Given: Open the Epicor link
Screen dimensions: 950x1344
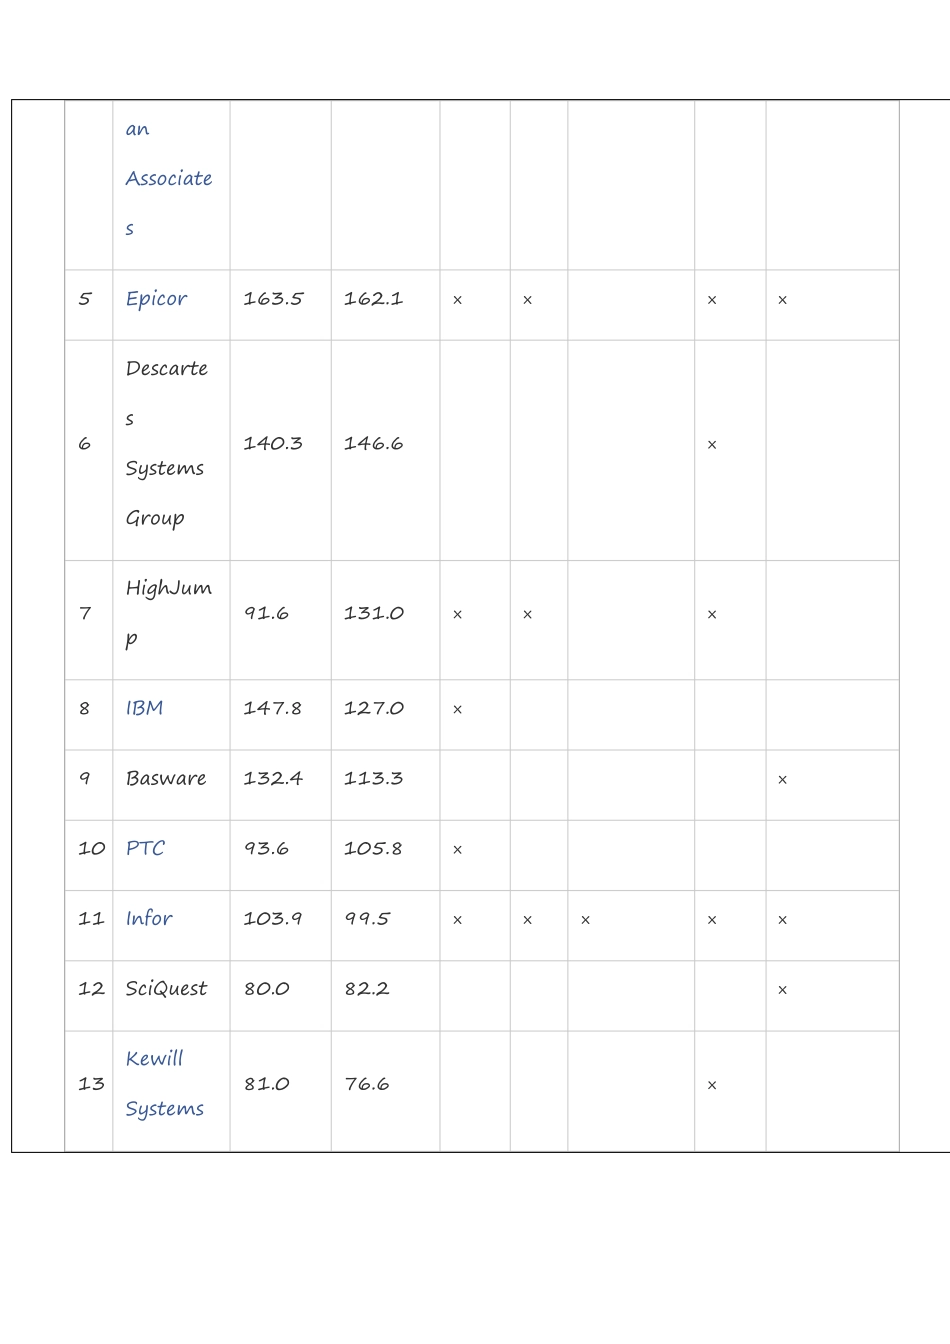Looking at the screenshot, I should [156, 299].
